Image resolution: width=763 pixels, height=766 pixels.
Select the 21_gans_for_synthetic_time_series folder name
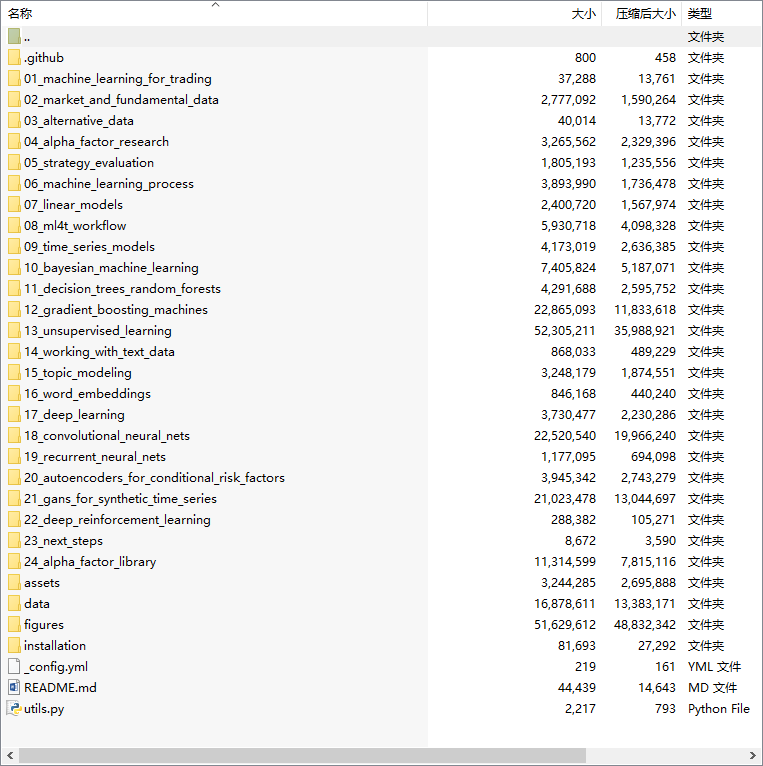120,498
